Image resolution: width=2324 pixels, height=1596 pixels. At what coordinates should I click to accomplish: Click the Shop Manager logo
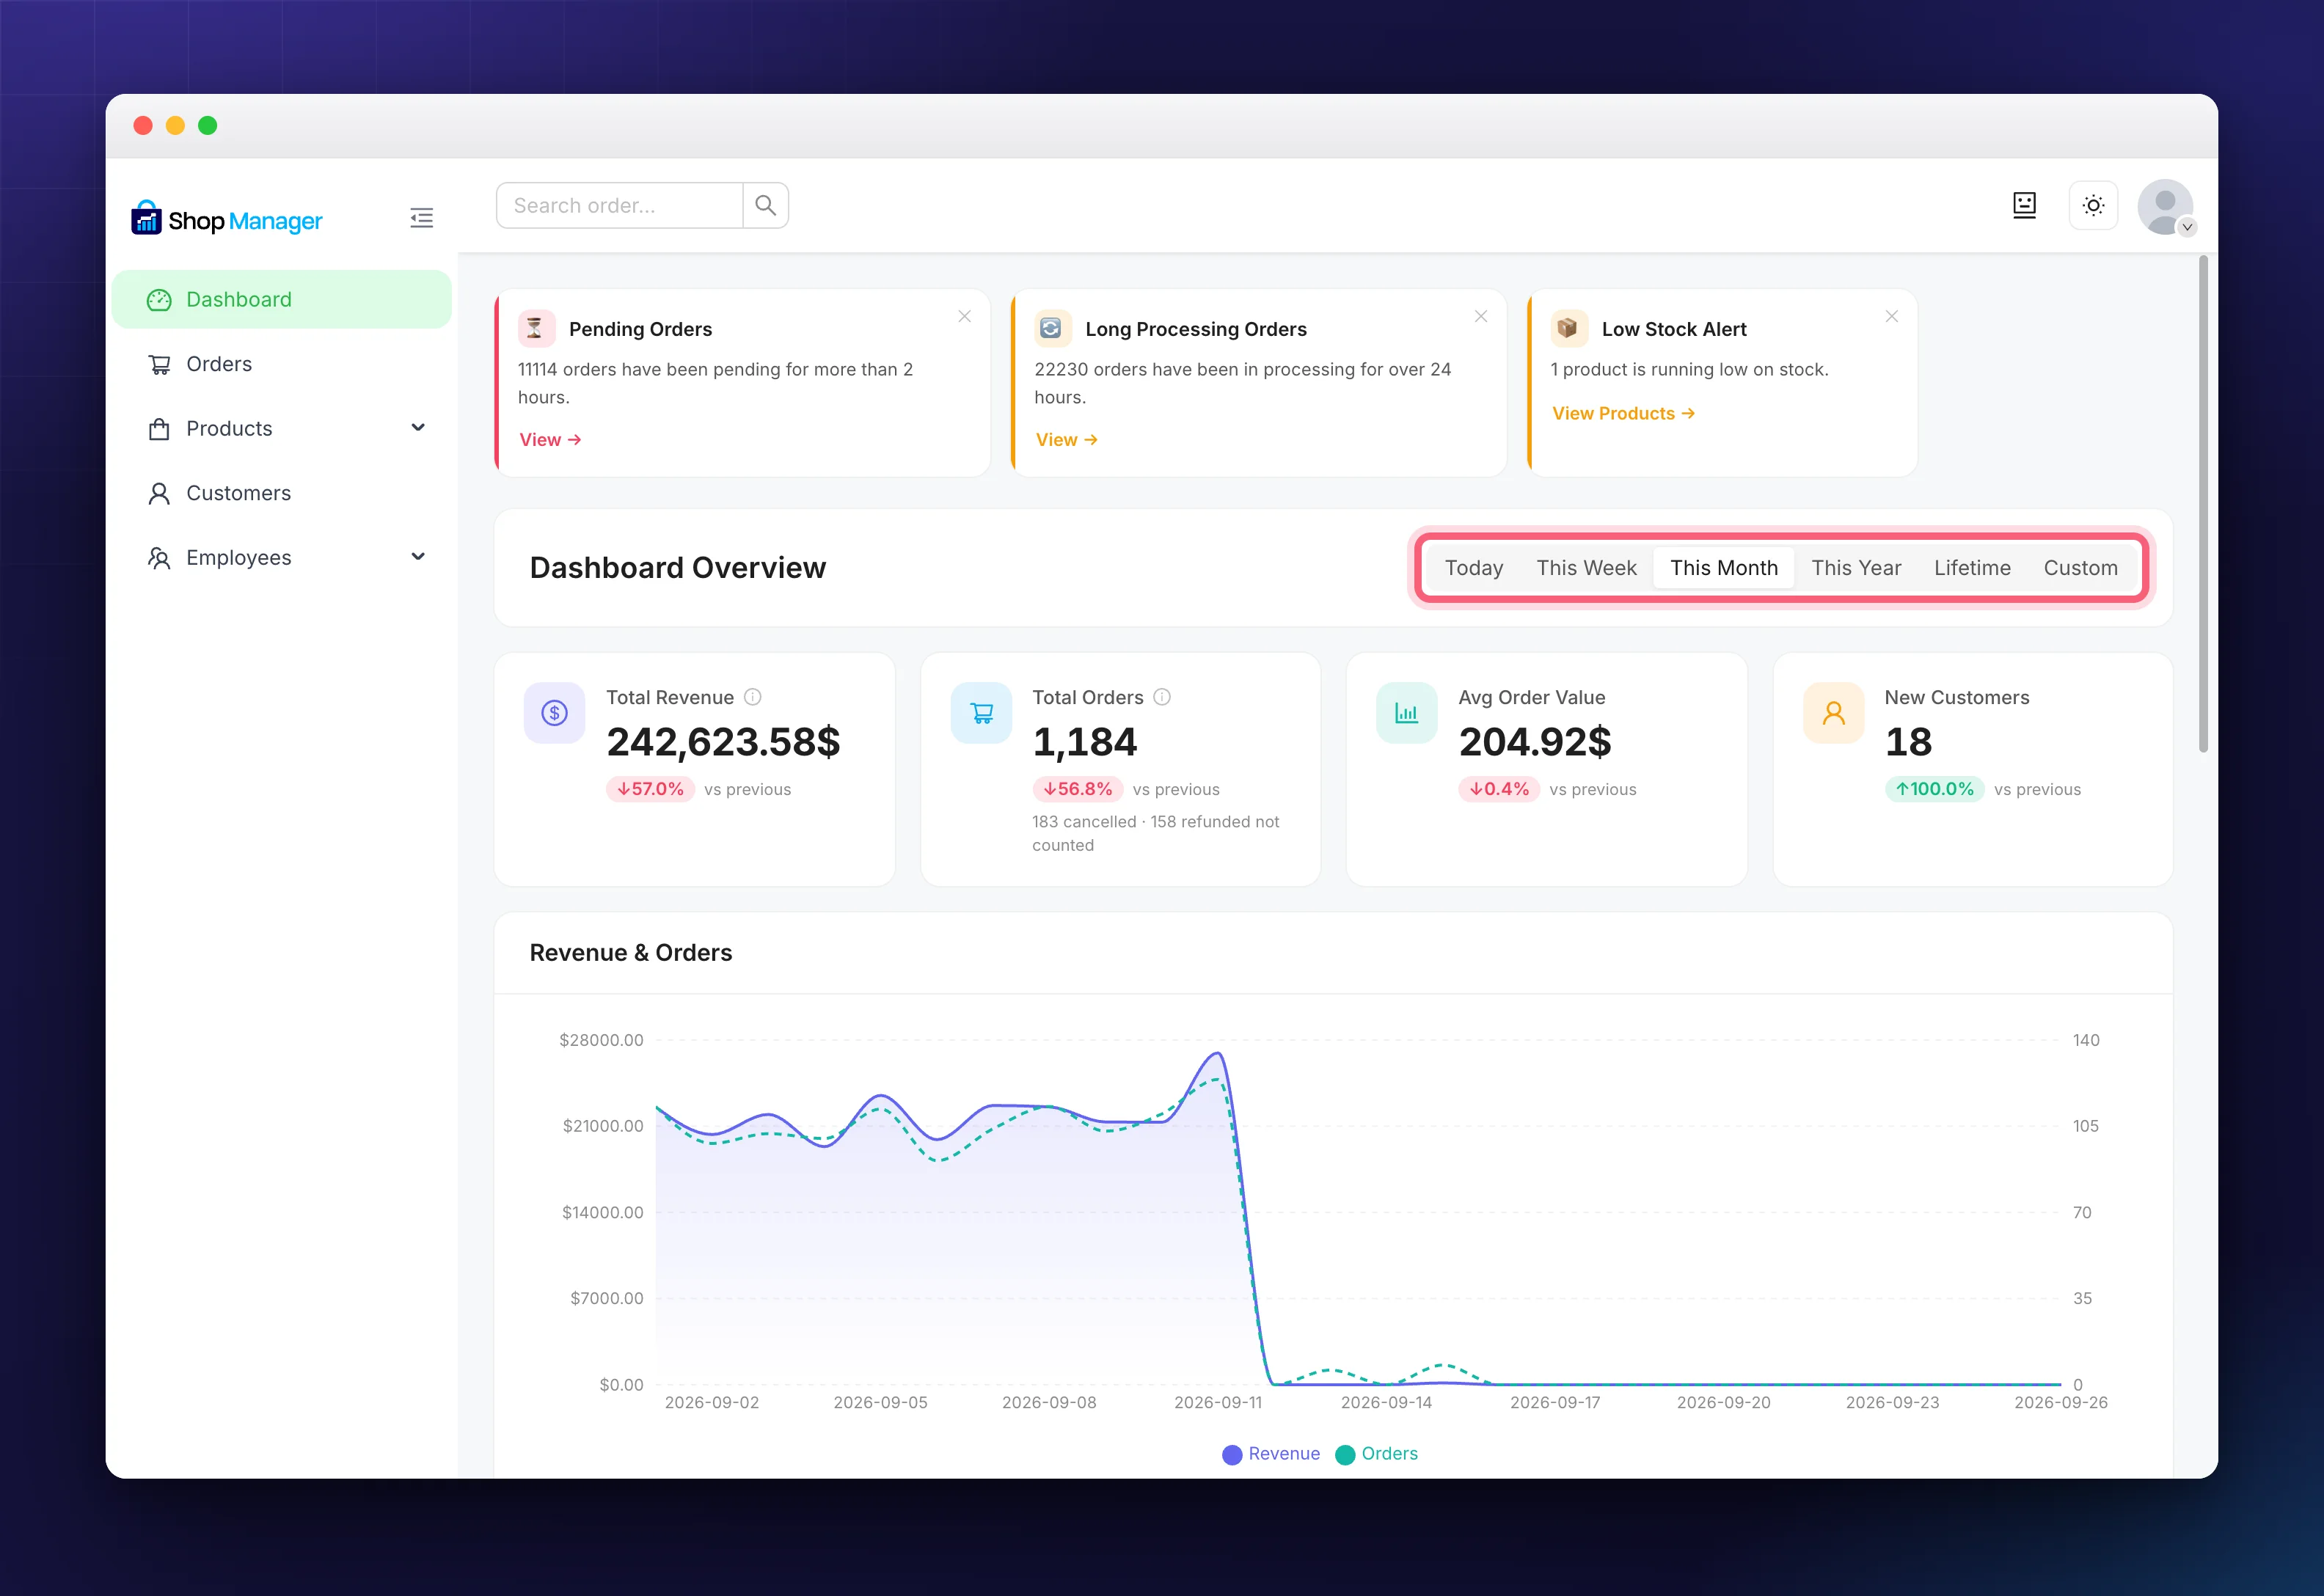tap(227, 218)
